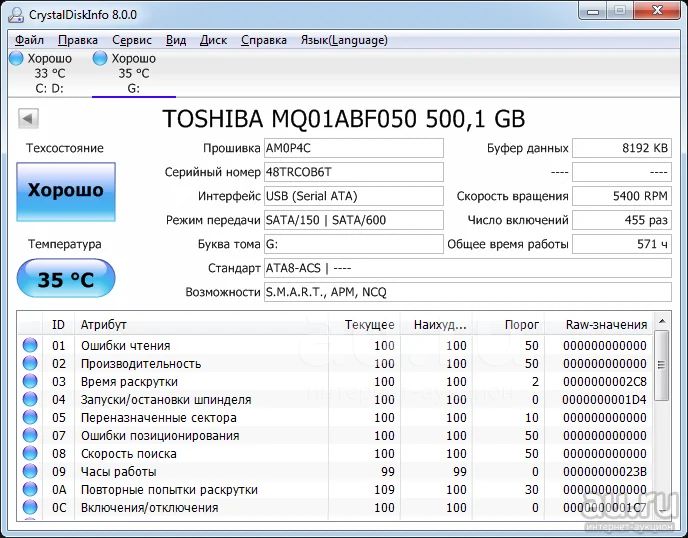This screenshot has height=538, width=688.
Task: Click the Число включений value 455 раз
Action: click(x=622, y=220)
